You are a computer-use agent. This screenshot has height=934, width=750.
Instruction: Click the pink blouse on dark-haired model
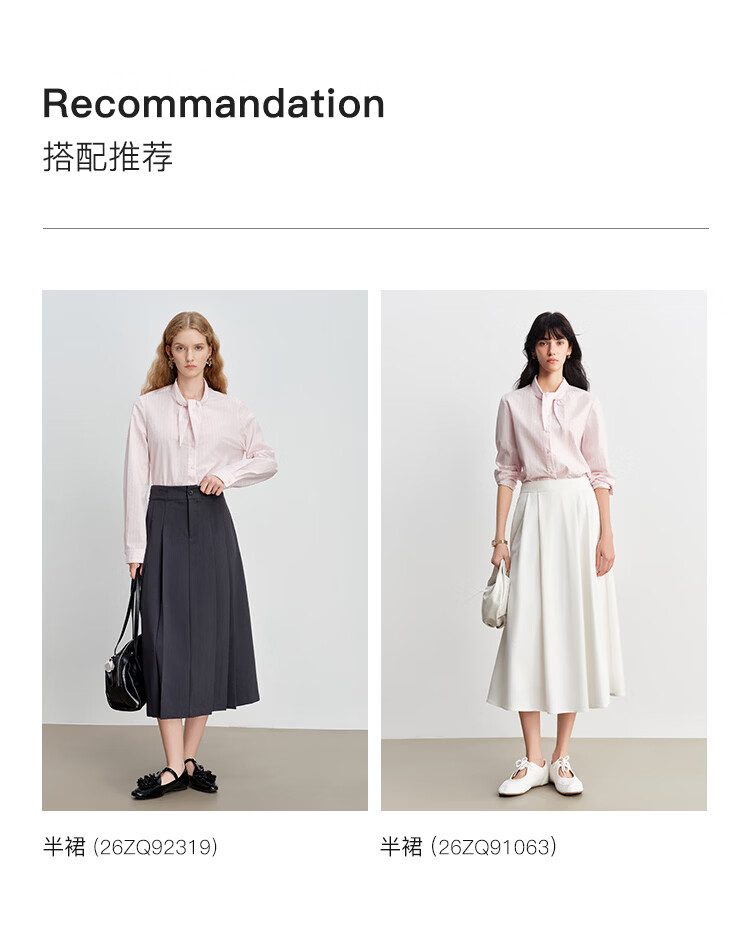coord(552,433)
